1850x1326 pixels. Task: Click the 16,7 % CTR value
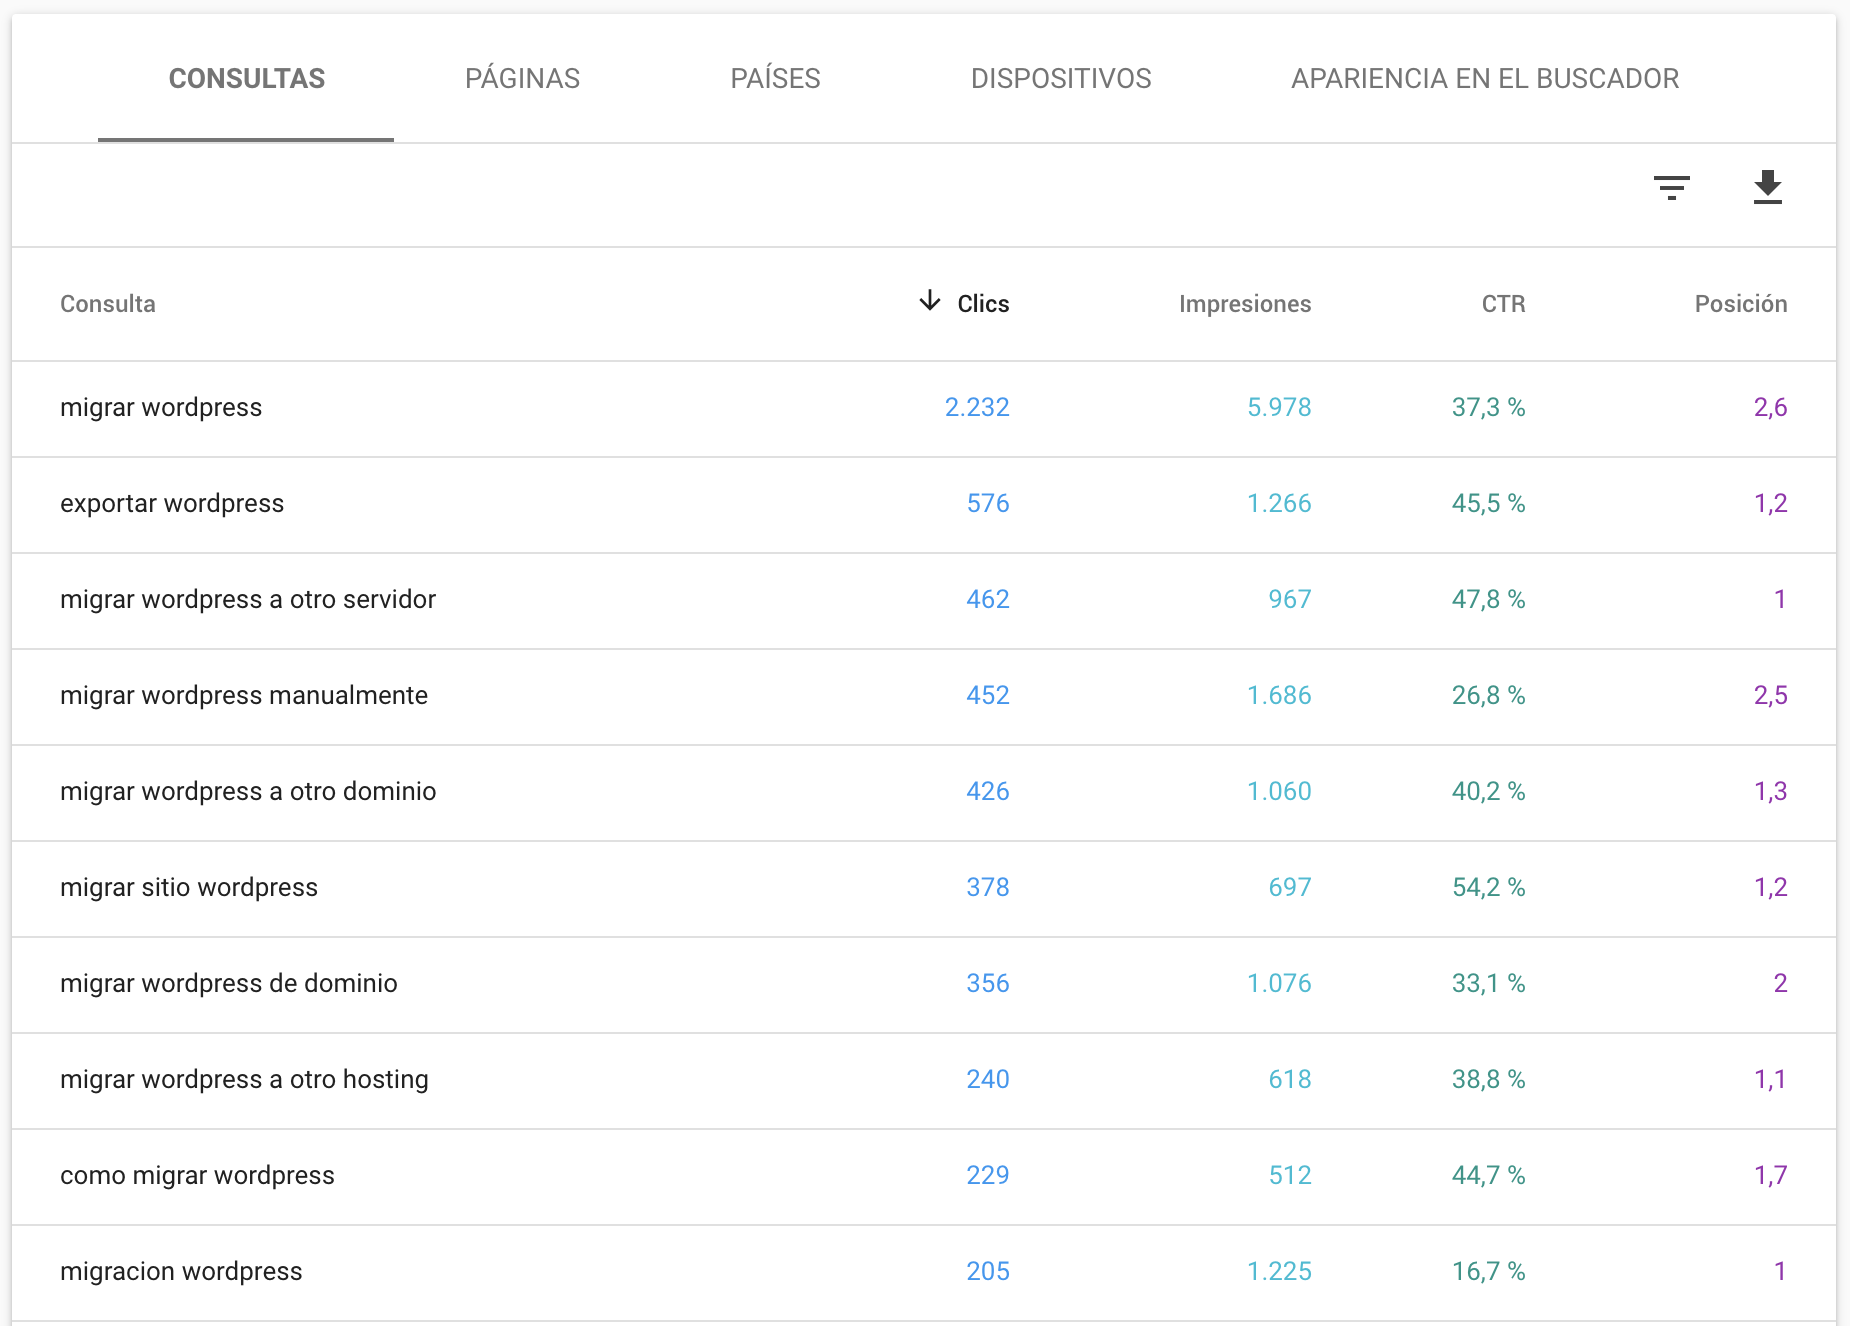click(1488, 1271)
